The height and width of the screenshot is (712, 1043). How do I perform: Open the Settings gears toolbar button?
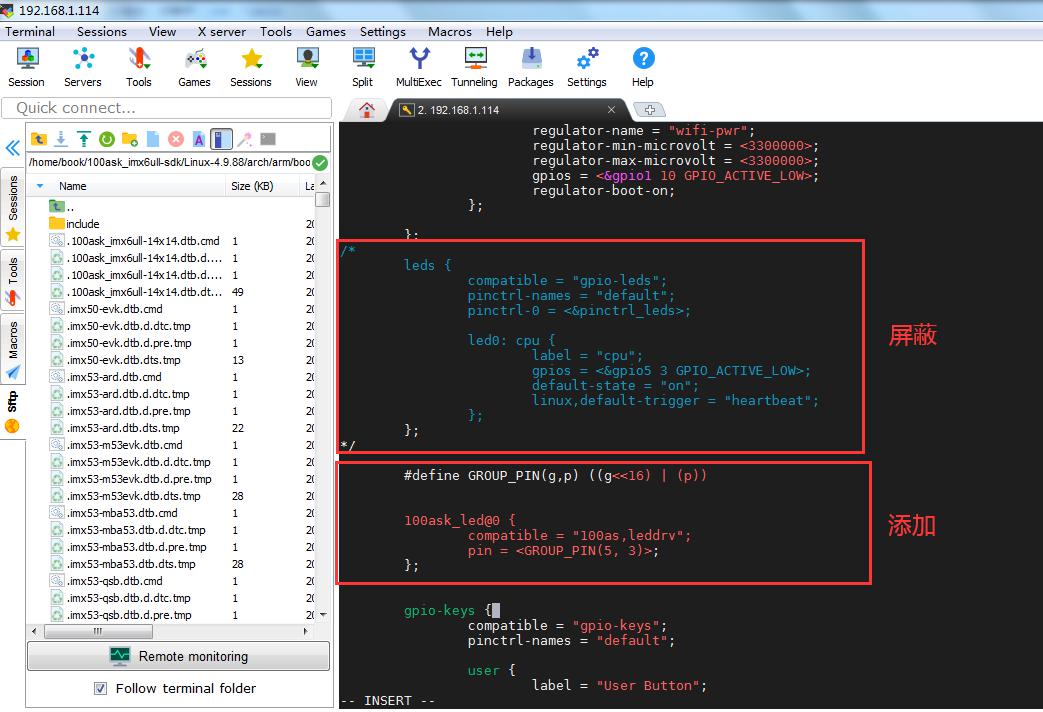click(587, 67)
